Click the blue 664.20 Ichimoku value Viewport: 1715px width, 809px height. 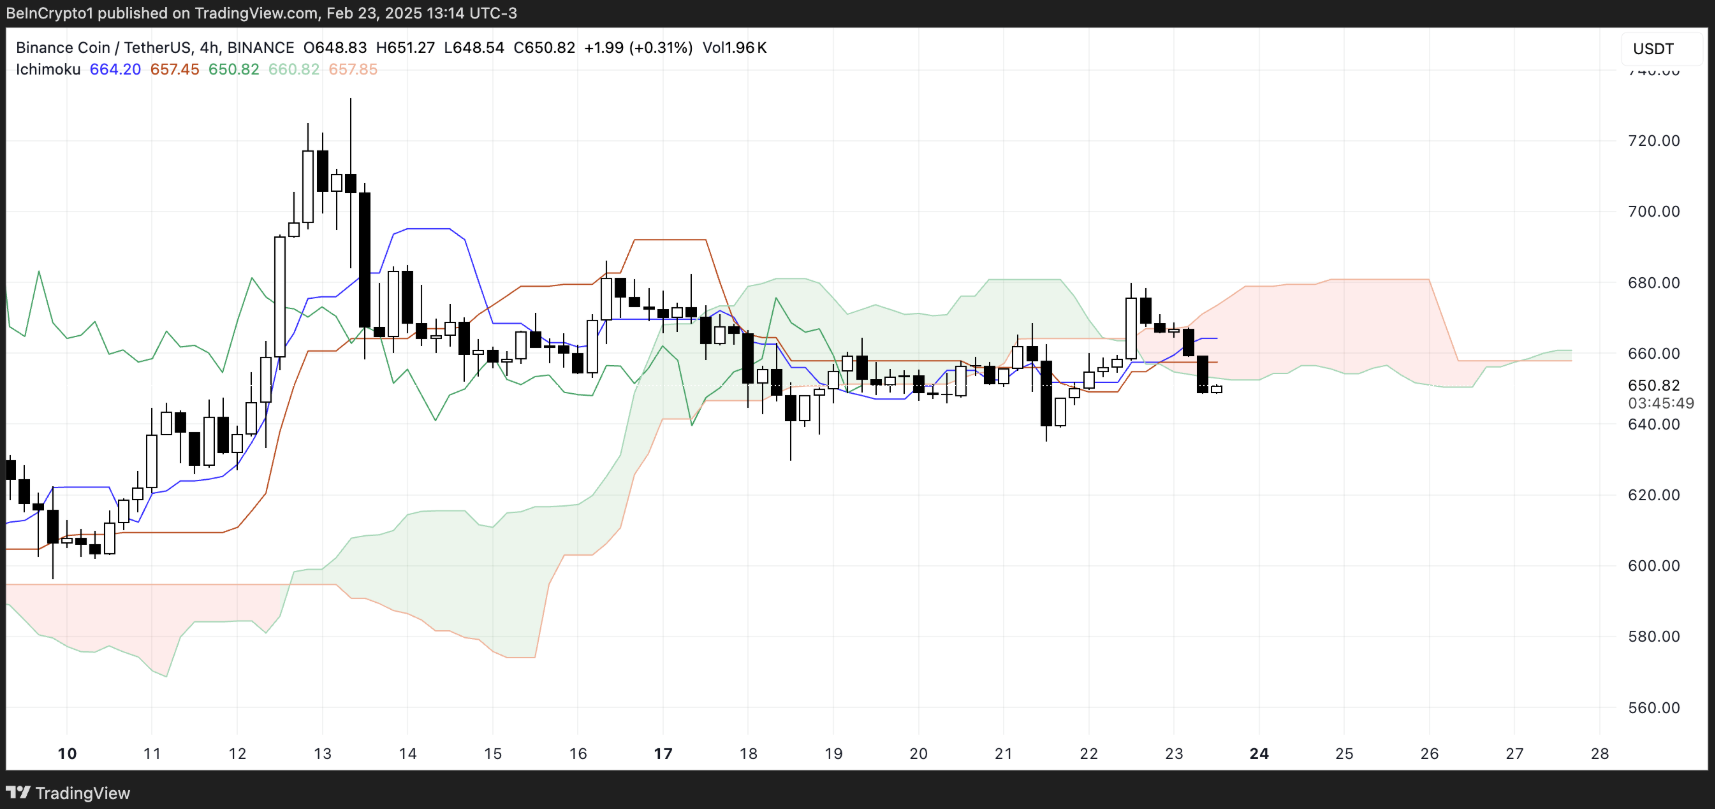tap(115, 69)
